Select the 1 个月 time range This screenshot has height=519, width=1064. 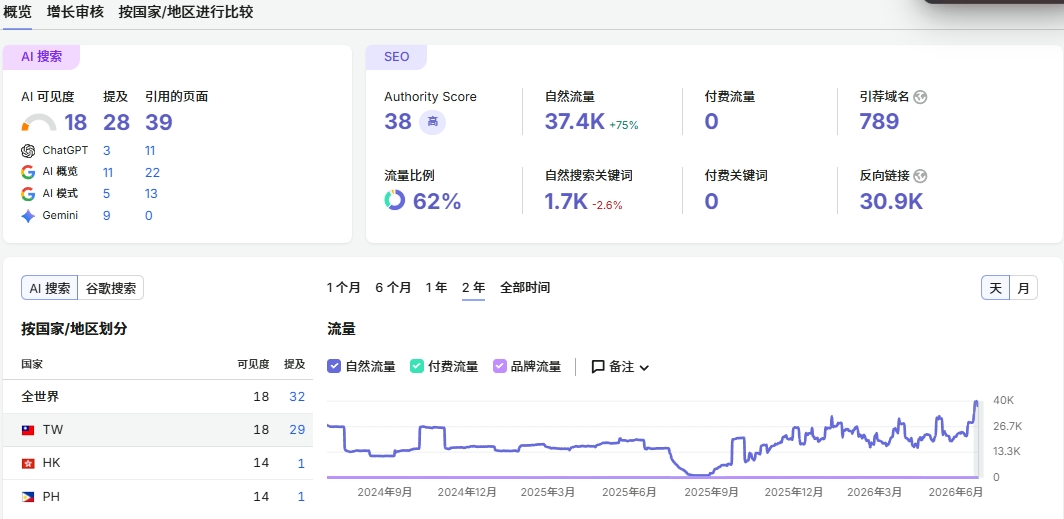point(343,288)
